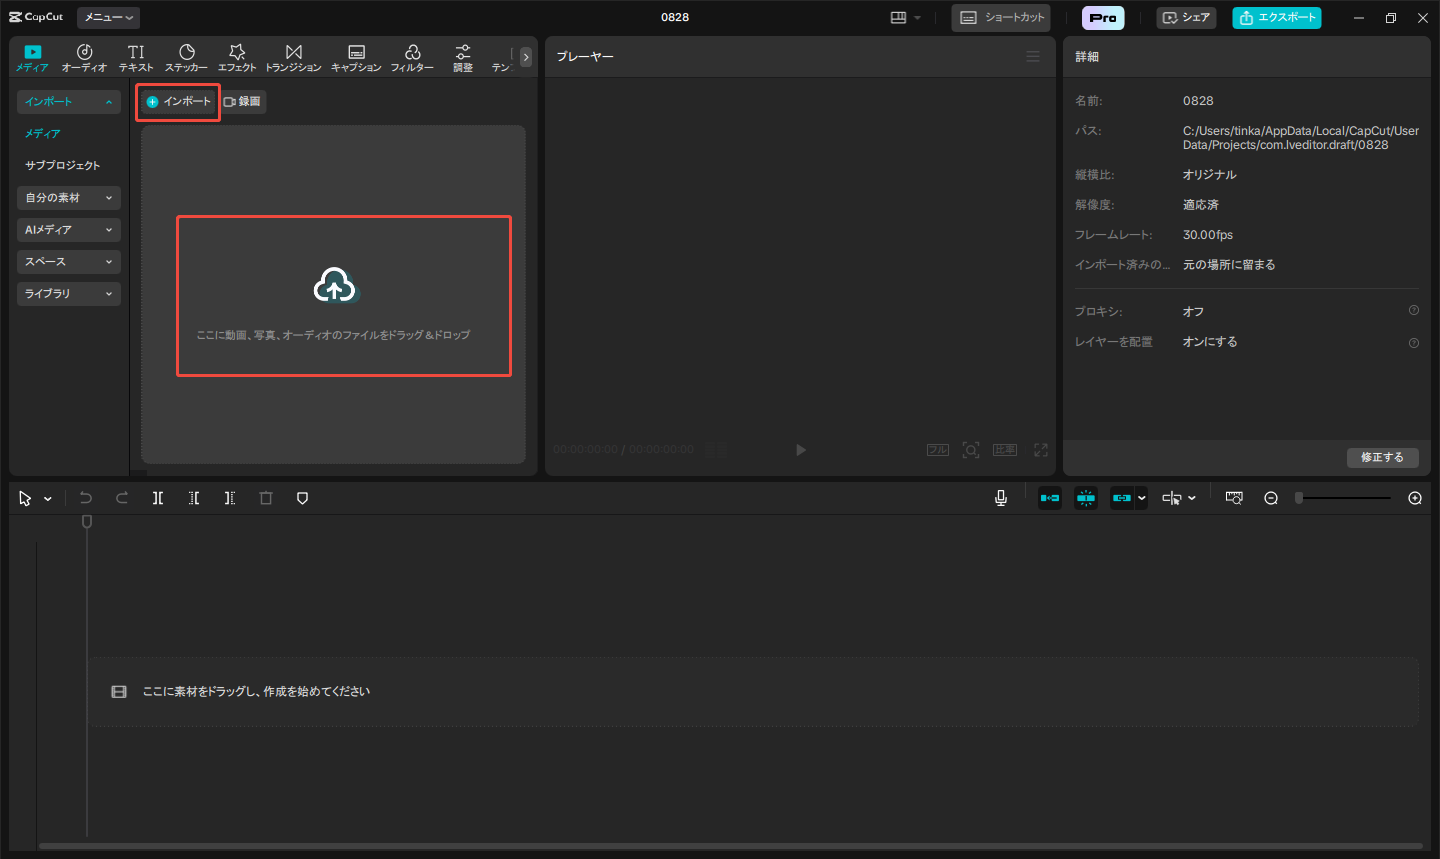The height and width of the screenshot is (859, 1440).
Task: Click the フル quality button in player
Action: (x=937, y=450)
